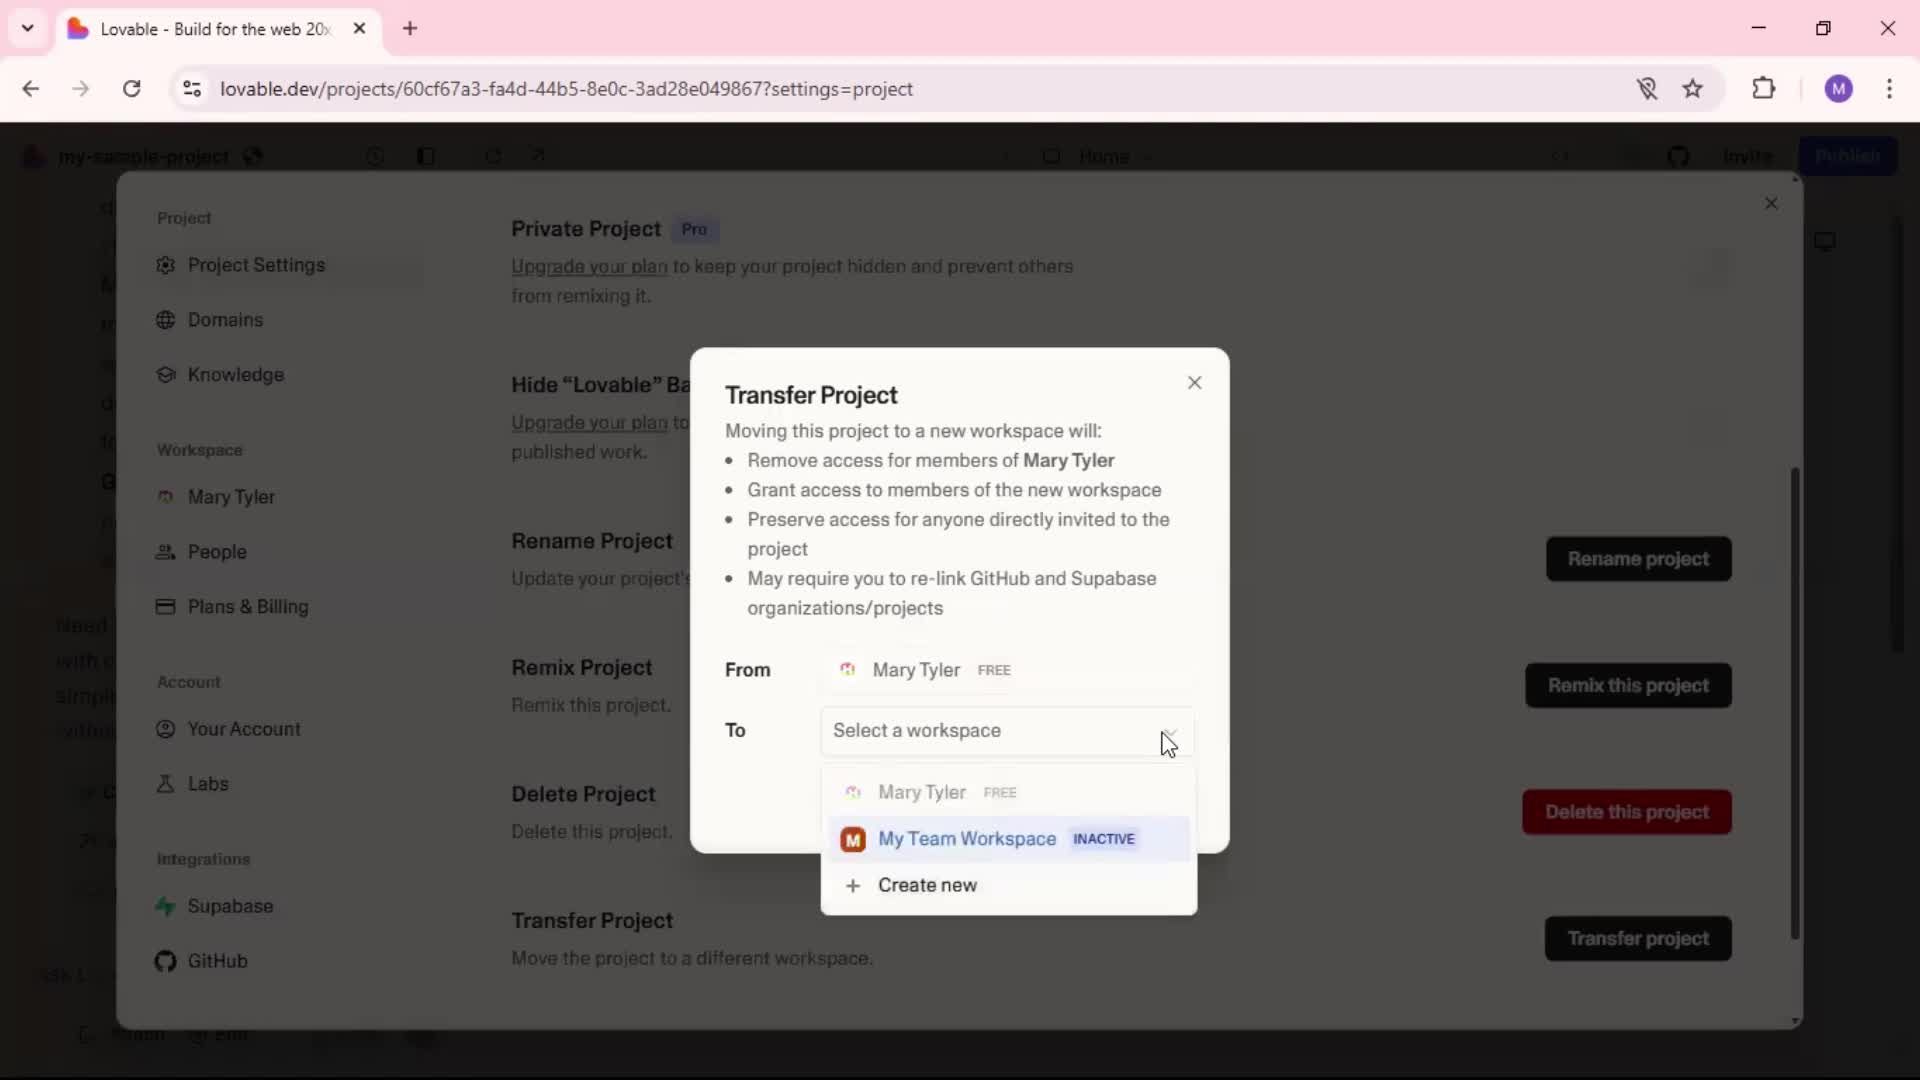1920x1080 pixels.
Task: Click the Mary Tyler From workspace field
Action: pyautogui.click(x=1007, y=670)
